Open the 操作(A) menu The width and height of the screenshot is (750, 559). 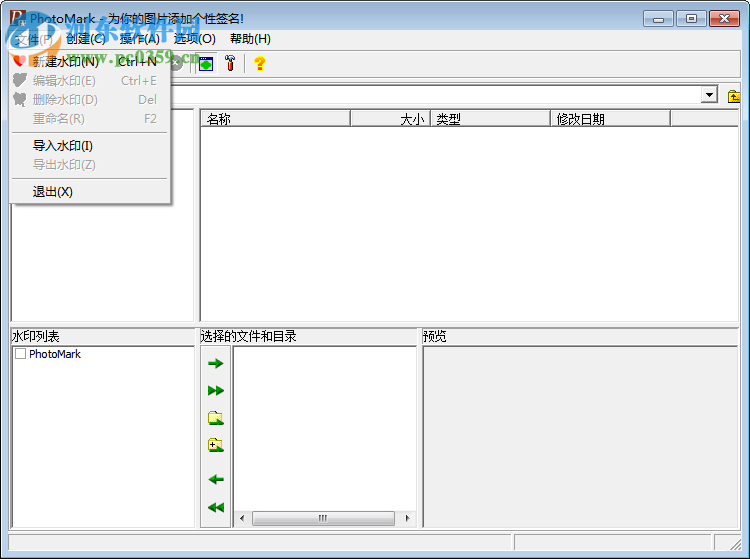[140, 39]
